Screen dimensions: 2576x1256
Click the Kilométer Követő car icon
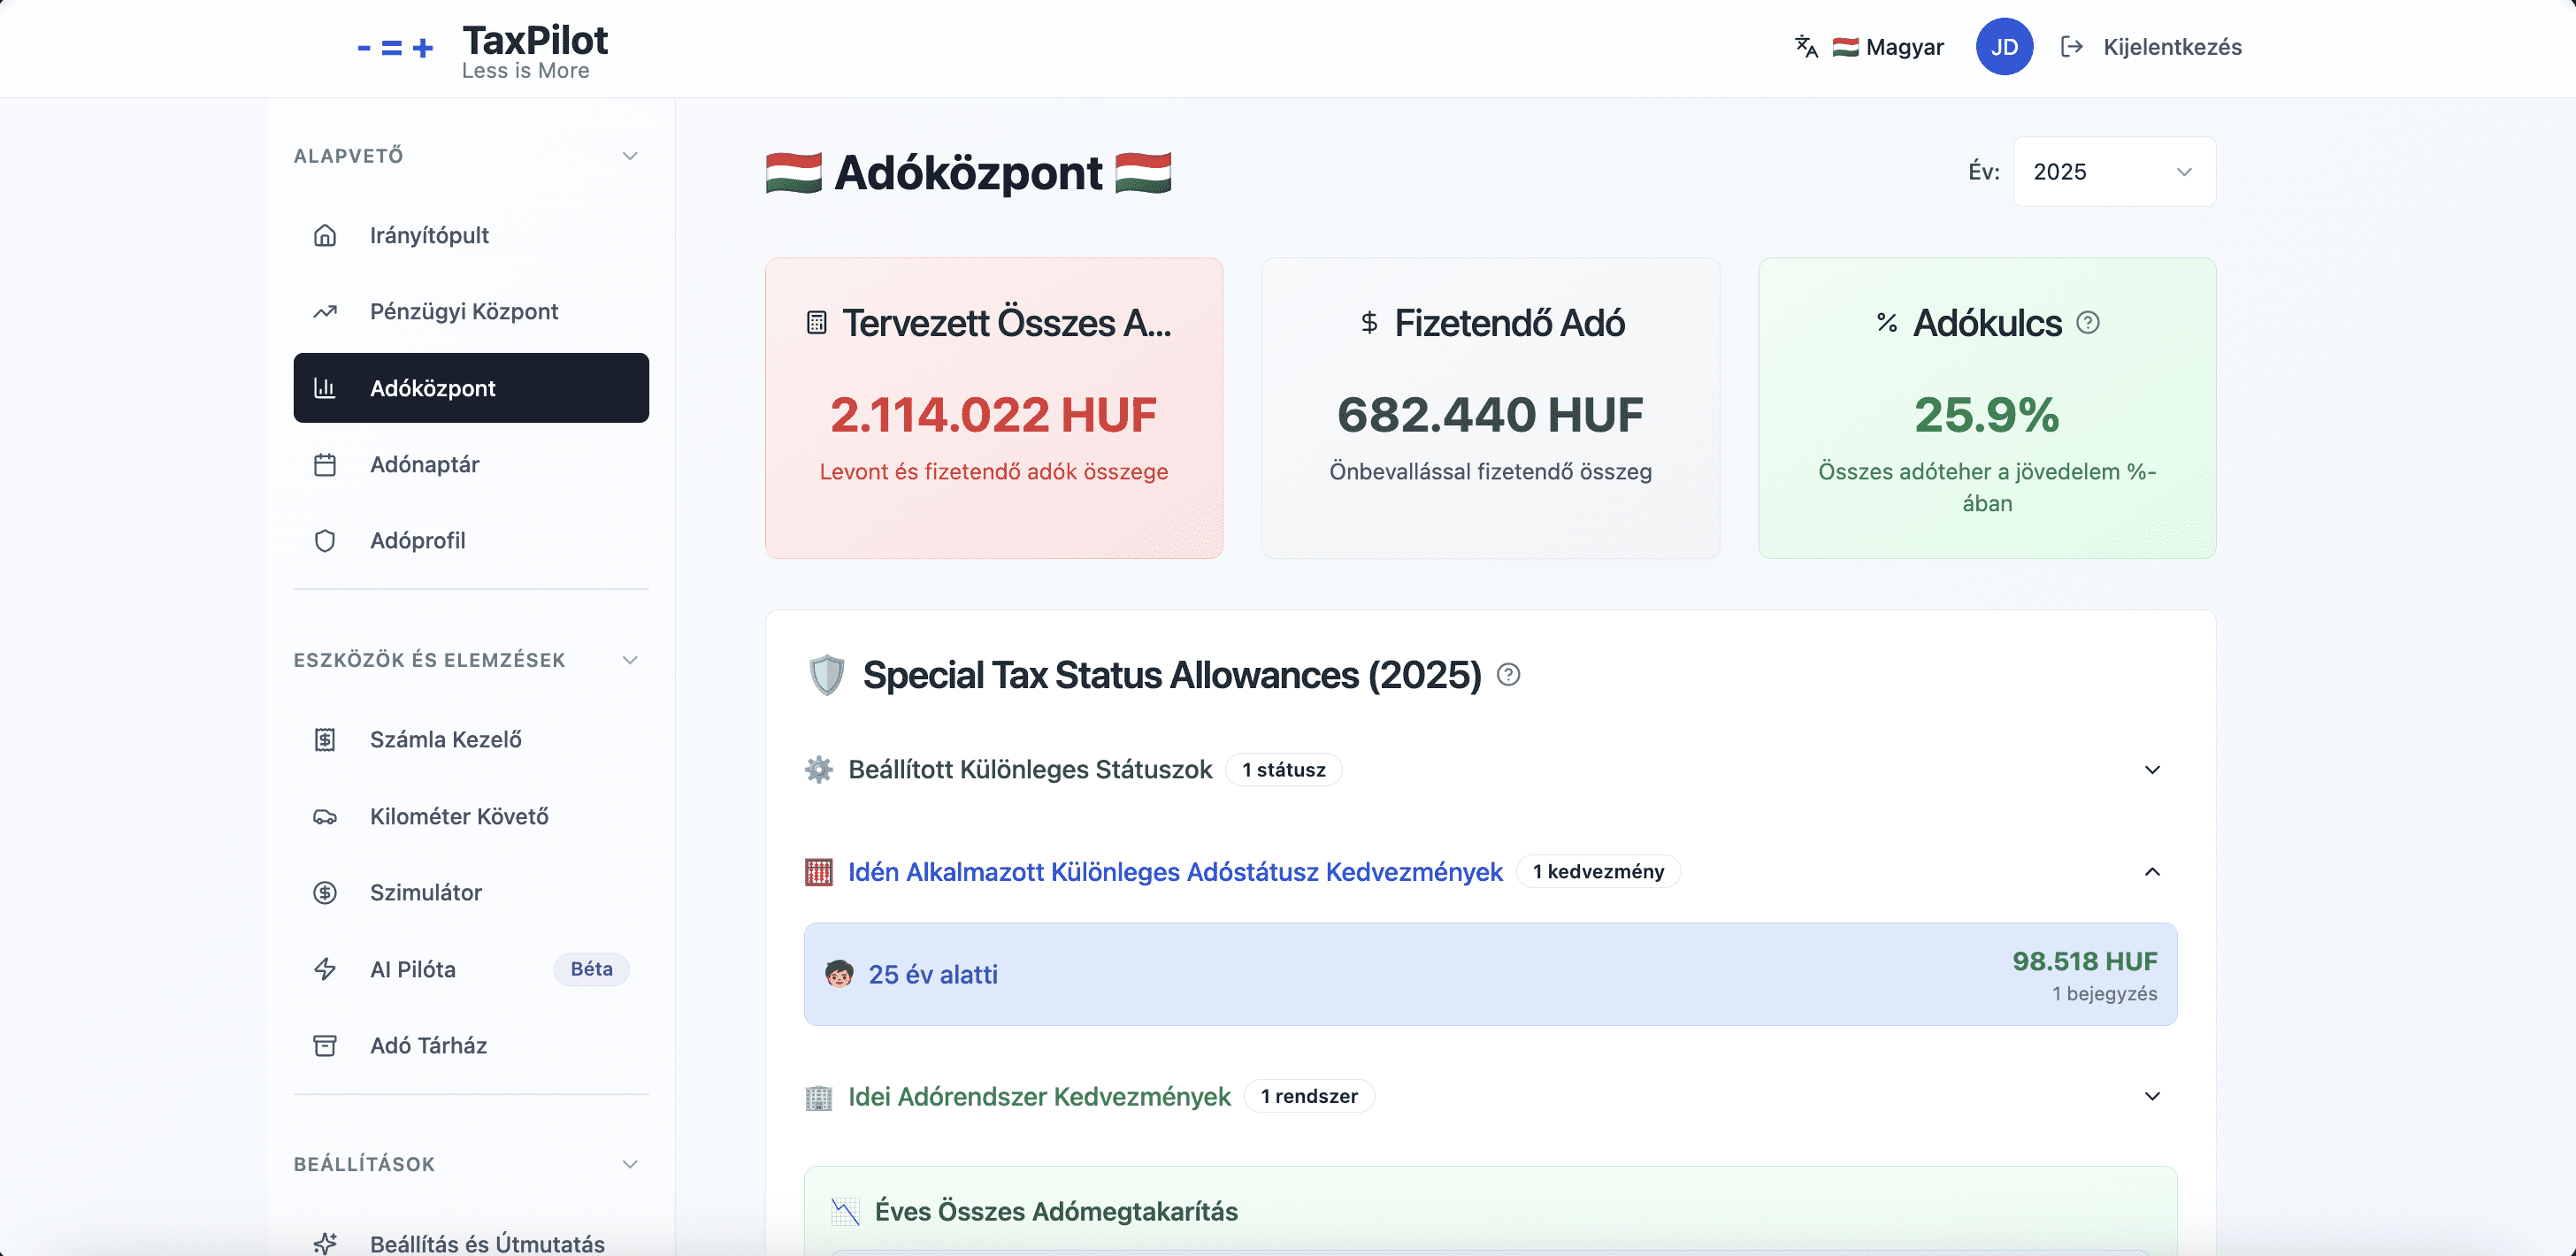pyautogui.click(x=325, y=817)
